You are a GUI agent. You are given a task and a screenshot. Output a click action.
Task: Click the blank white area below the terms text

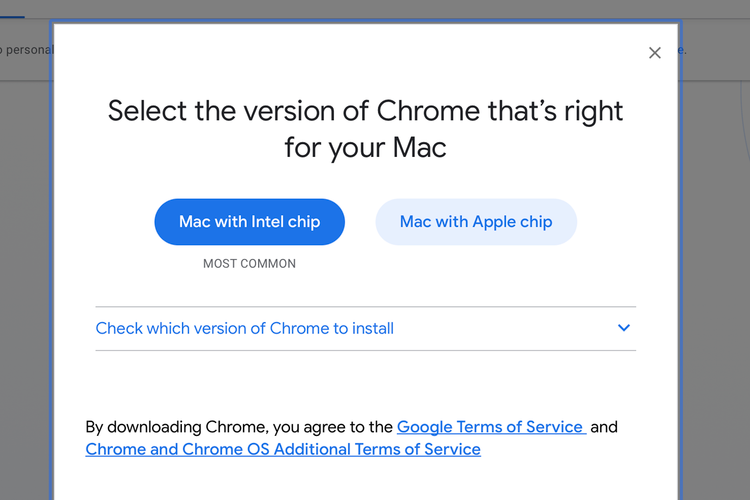[365, 482]
